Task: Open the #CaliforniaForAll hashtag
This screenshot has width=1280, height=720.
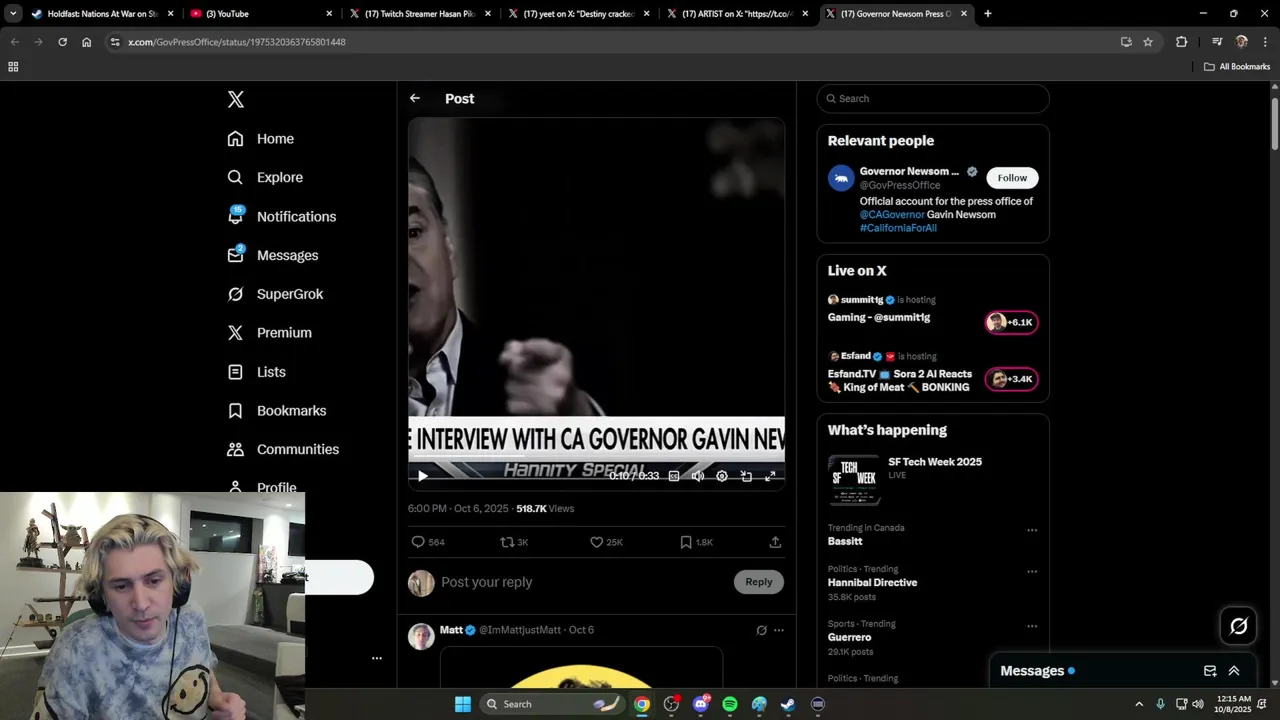Action: coord(898,228)
